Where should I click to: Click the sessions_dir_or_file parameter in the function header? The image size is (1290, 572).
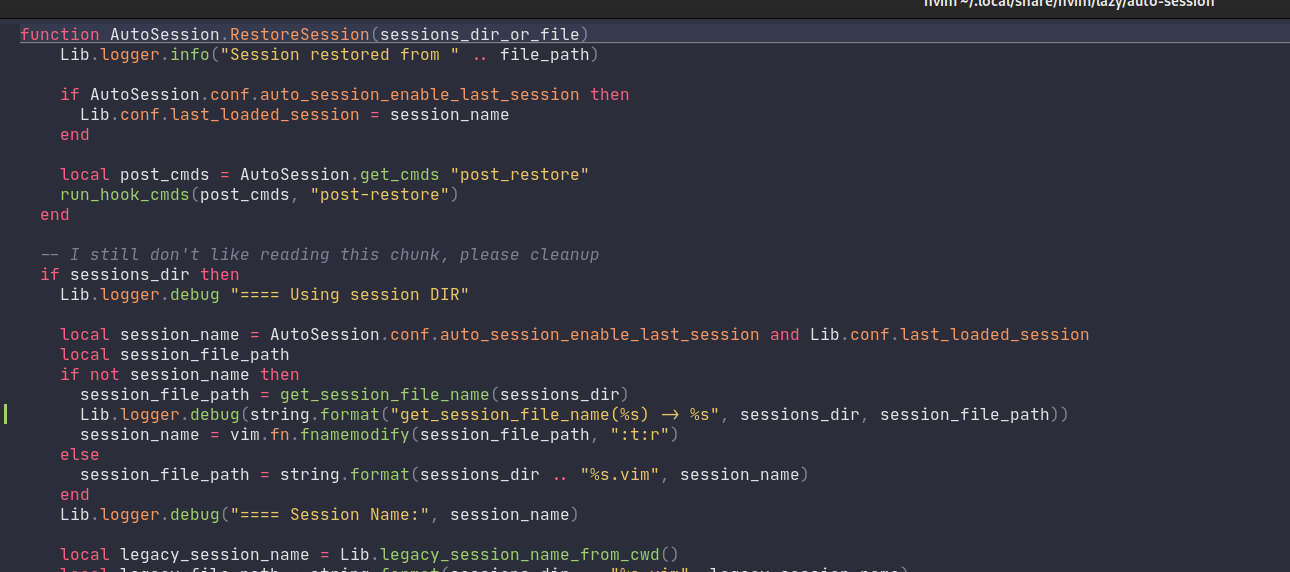tap(480, 35)
